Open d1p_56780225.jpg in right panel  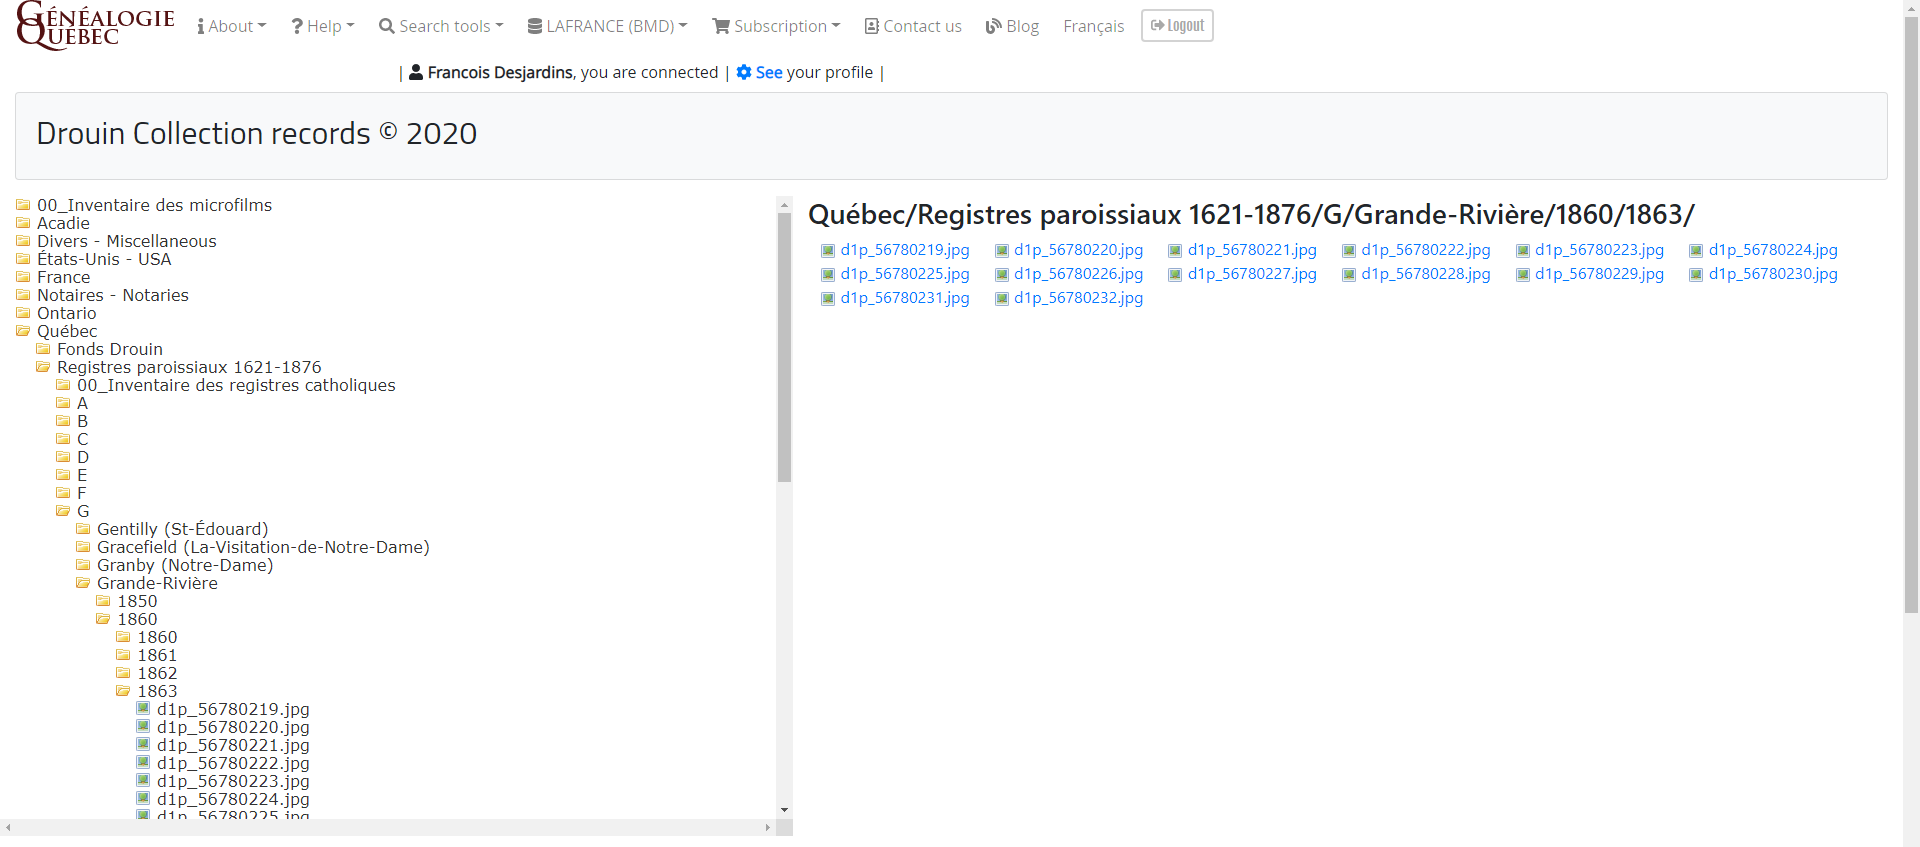pyautogui.click(x=905, y=274)
